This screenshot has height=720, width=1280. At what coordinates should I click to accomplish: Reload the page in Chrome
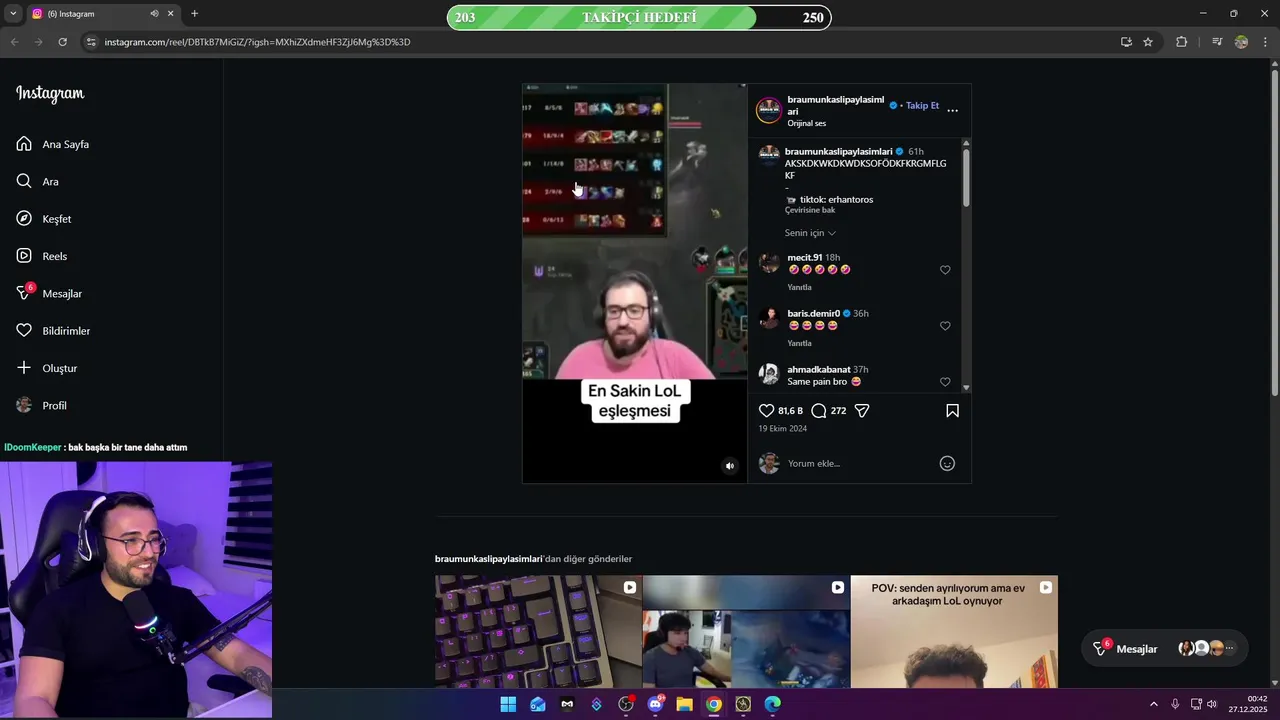point(62,42)
